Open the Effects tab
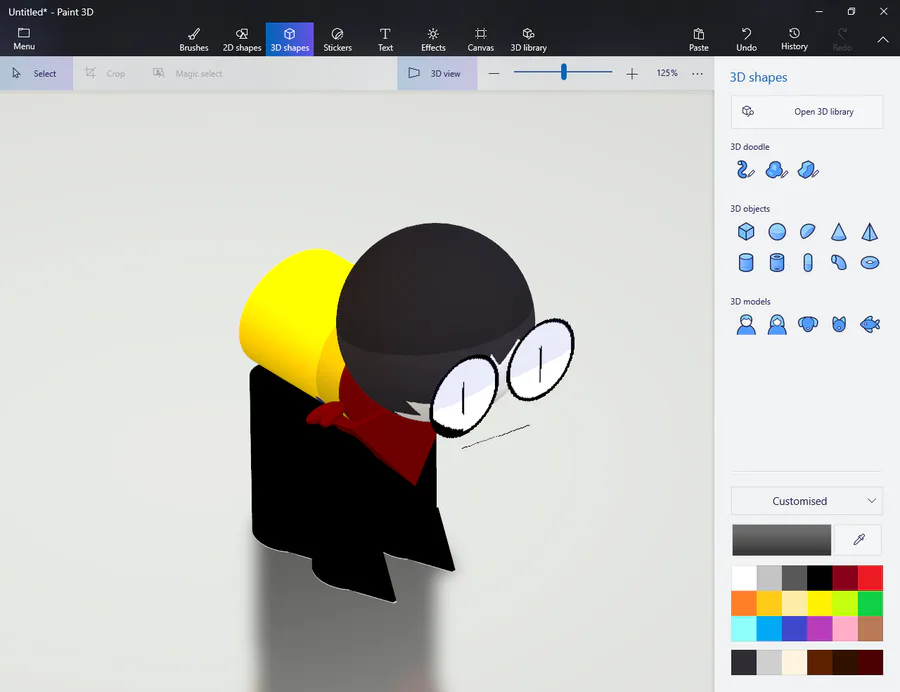The width and height of the screenshot is (900, 692). pyautogui.click(x=433, y=40)
